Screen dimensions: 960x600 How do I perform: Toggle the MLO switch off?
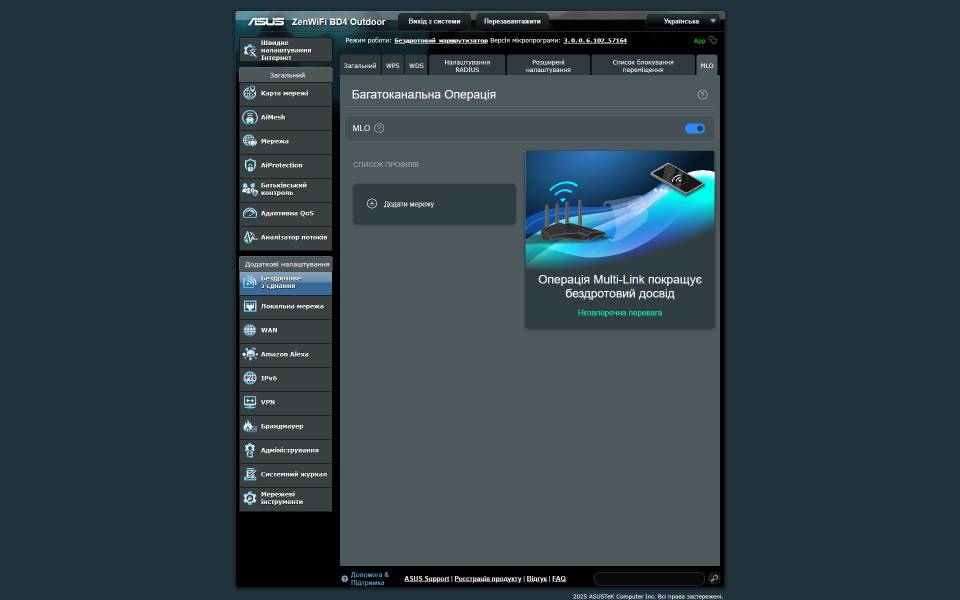click(x=694, y=128)
